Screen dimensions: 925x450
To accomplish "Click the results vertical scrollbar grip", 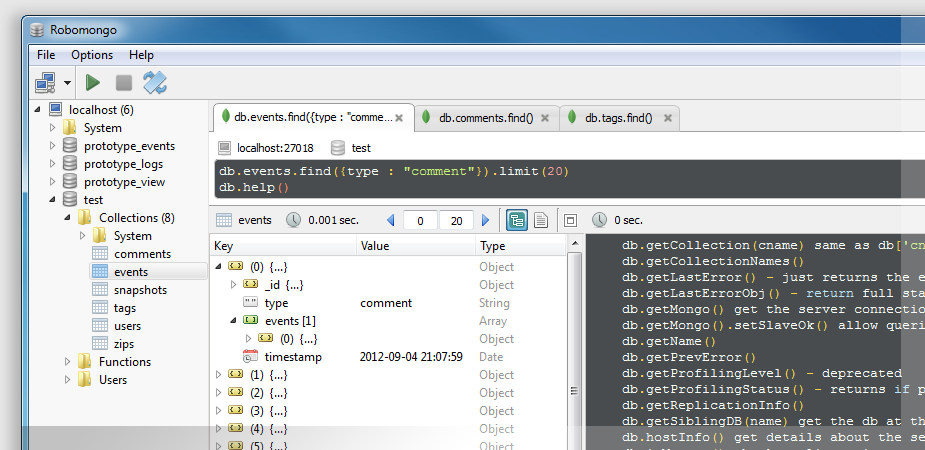I will coord(574,390).
